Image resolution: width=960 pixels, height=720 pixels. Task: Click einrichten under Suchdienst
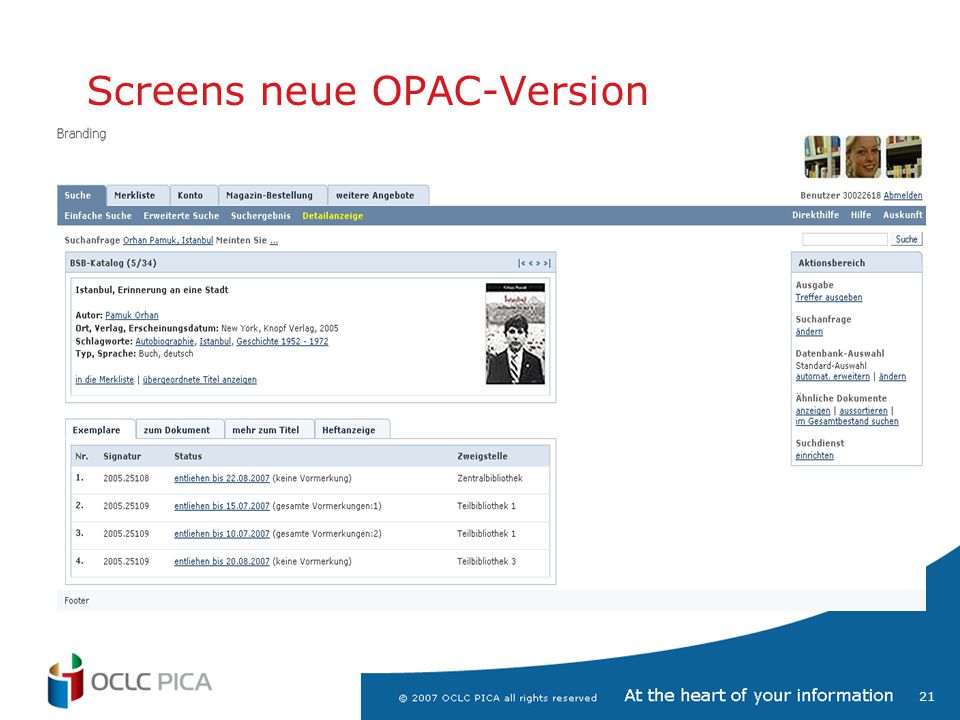click(814, 456)
